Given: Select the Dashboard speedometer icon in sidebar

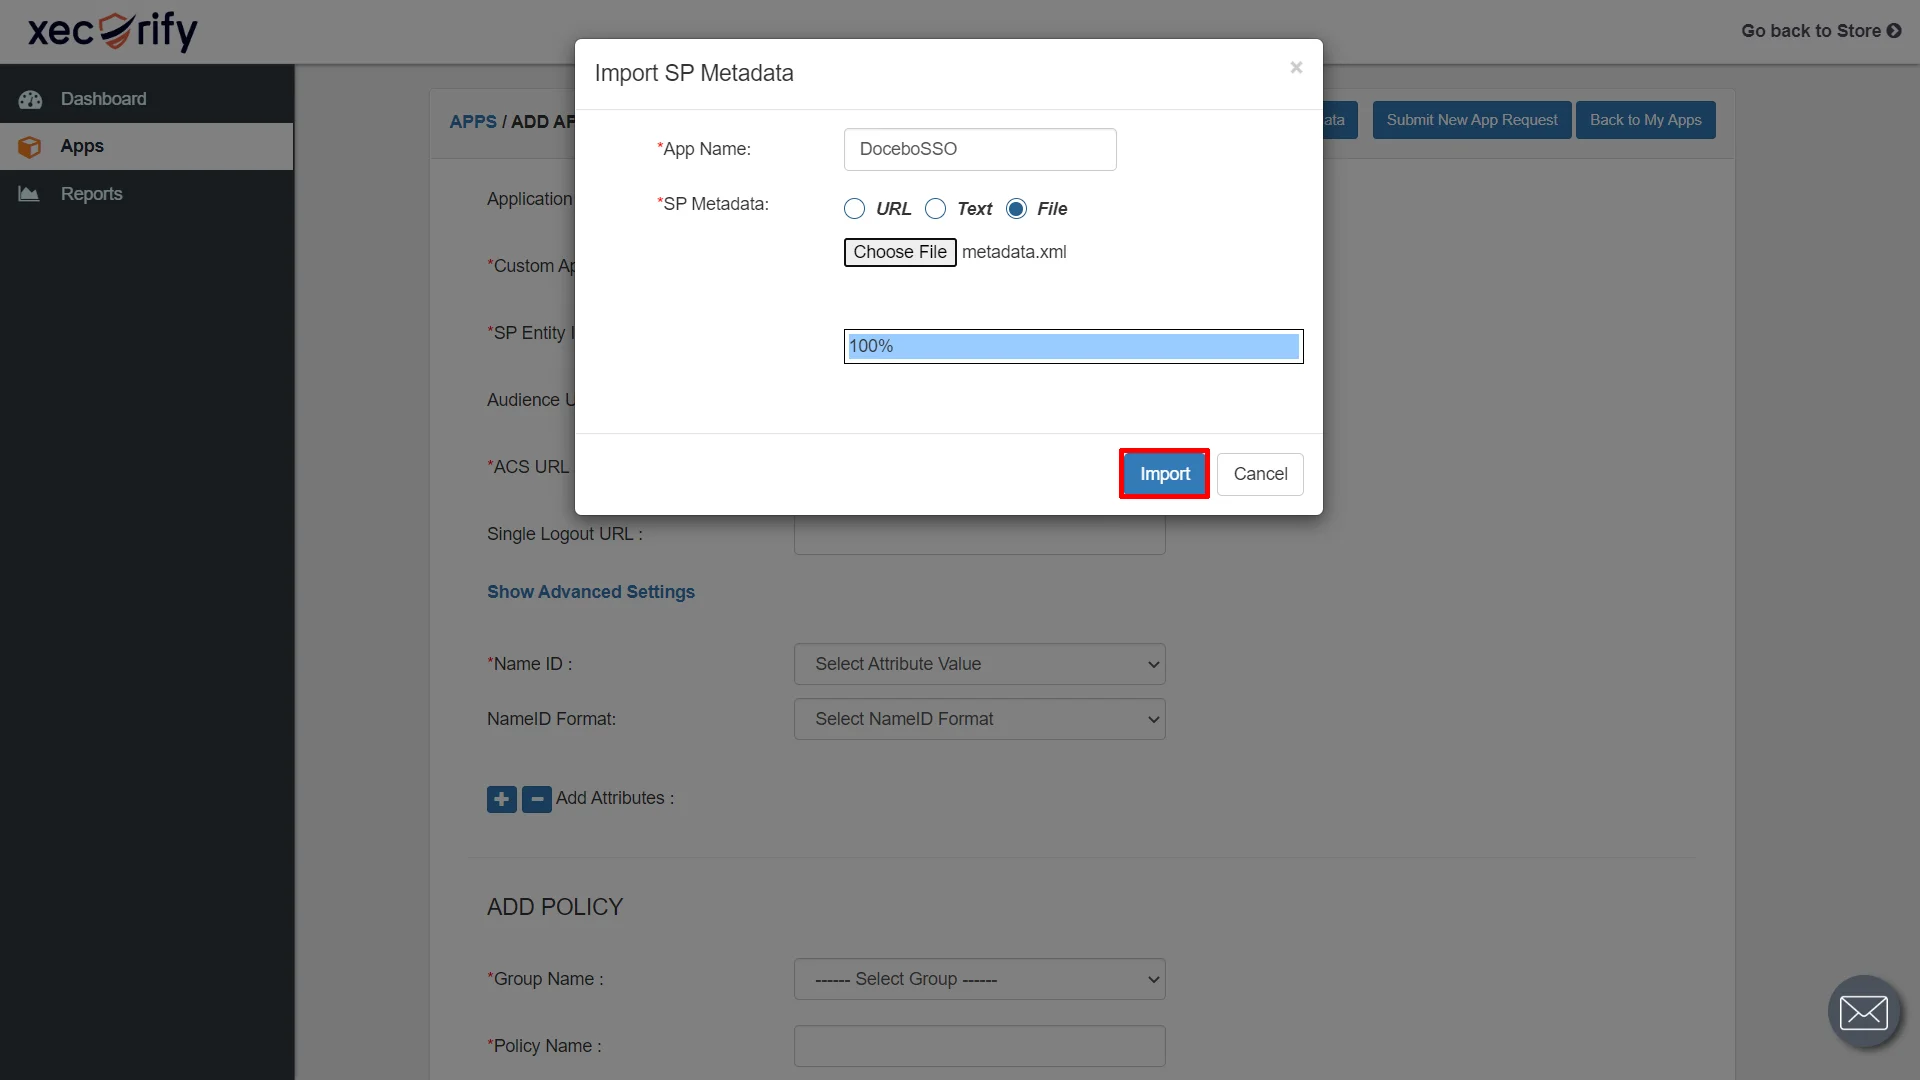Looking at the screenshot, I should coord(31,99).
